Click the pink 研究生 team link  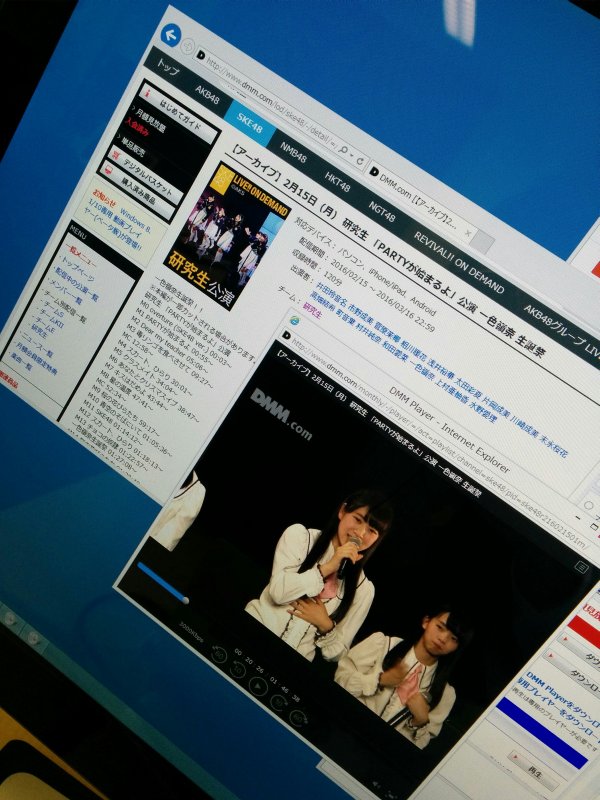tap(312, 310)
